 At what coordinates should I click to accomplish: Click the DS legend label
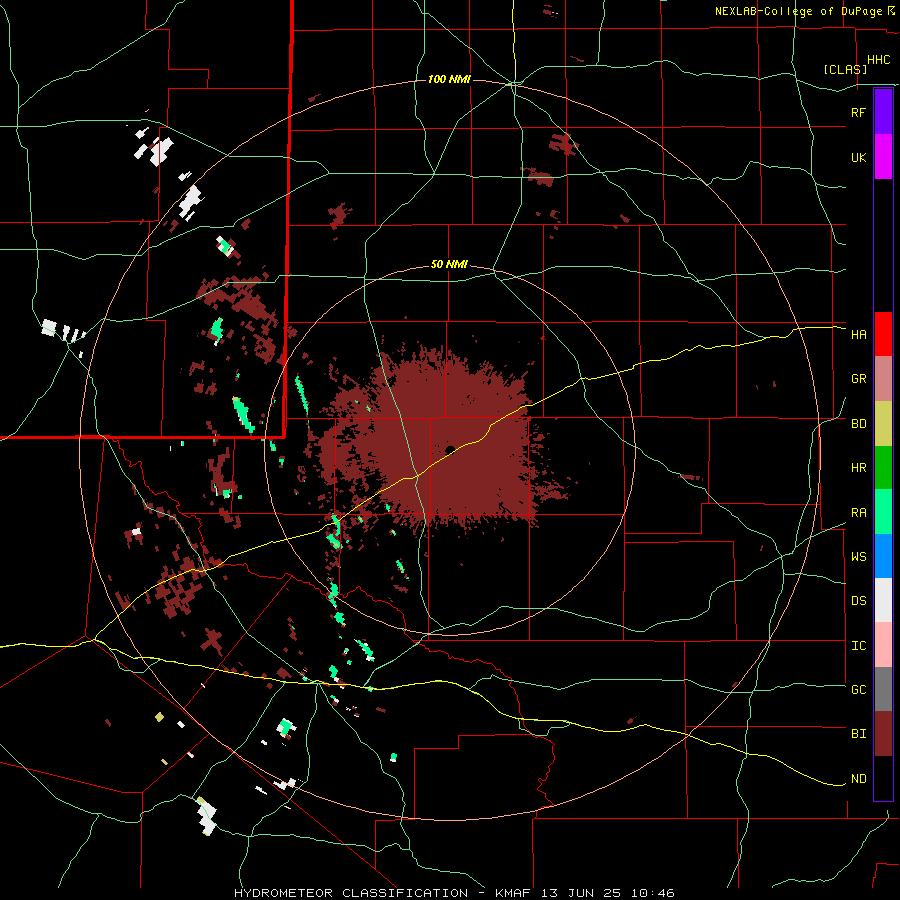click(858, 600)
